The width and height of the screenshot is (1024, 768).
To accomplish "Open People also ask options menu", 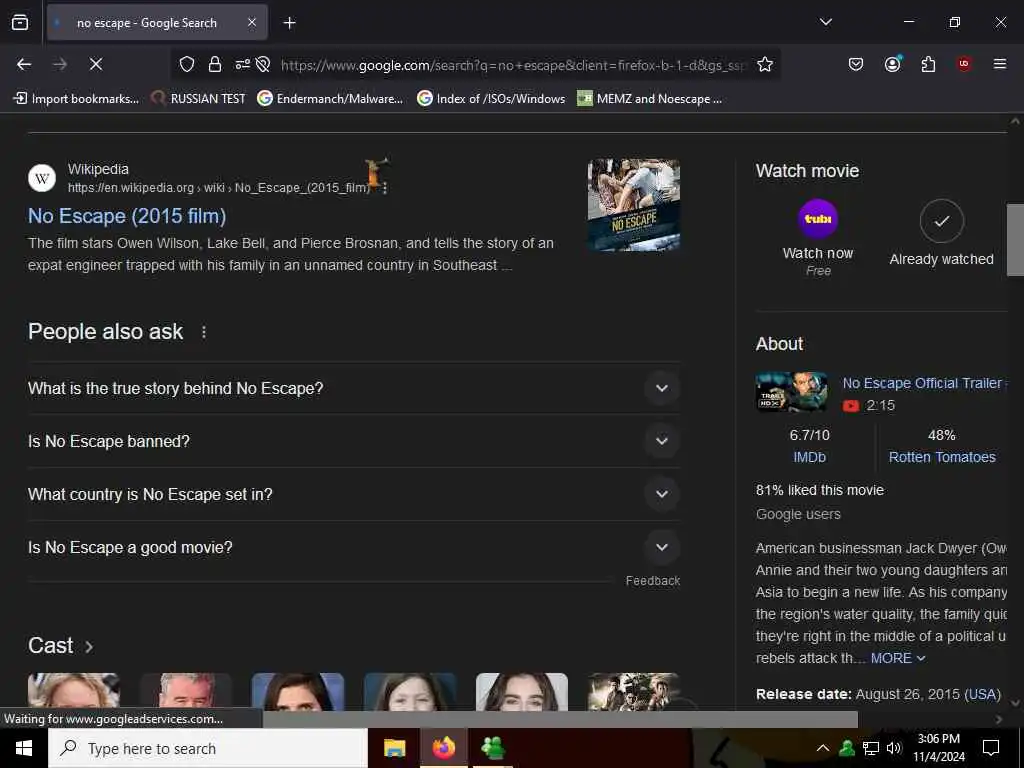I will pyautogui.click(x=204, y=332).
